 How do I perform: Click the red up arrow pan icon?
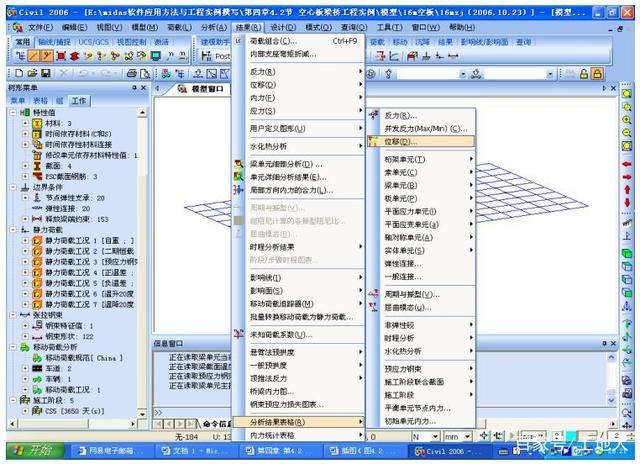[x=627, y=190]
